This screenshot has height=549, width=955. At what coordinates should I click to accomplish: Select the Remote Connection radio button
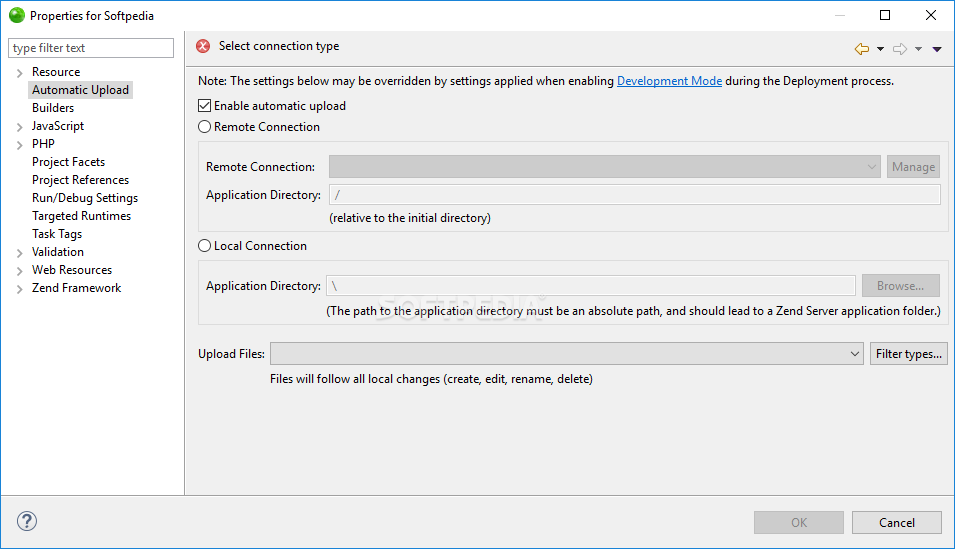click(205, 127)
